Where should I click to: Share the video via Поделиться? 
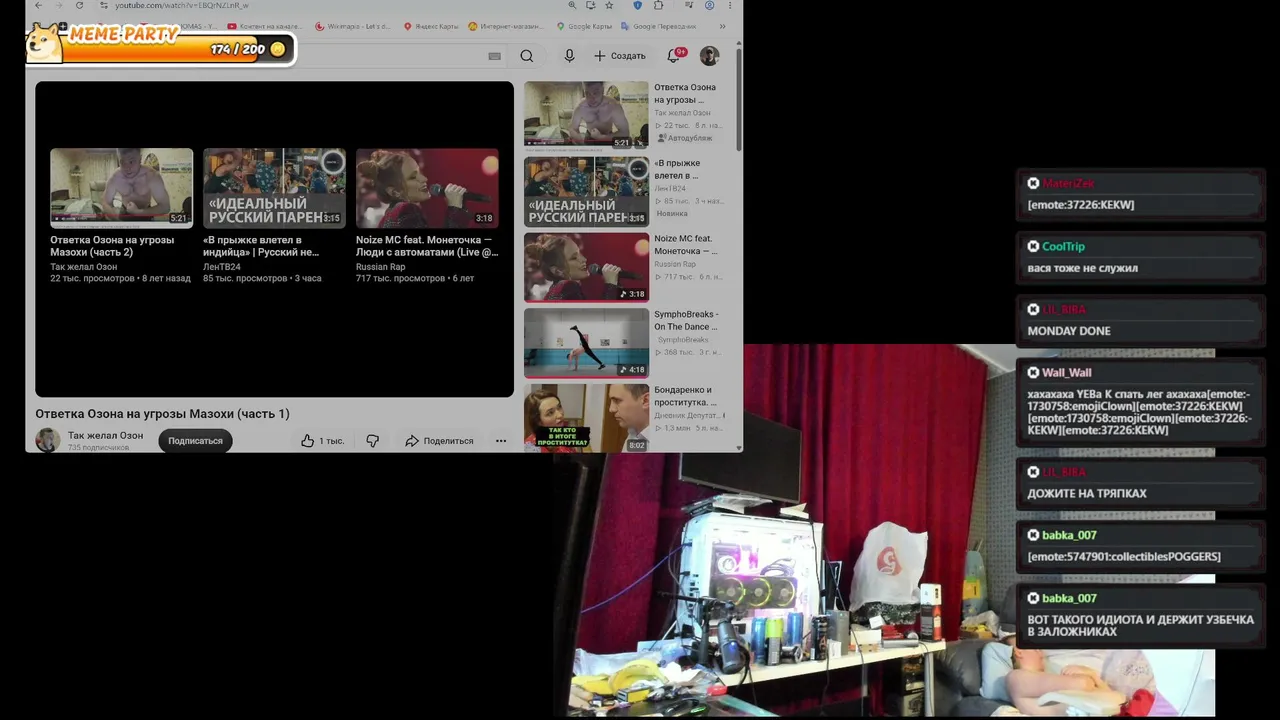[439, 441]
